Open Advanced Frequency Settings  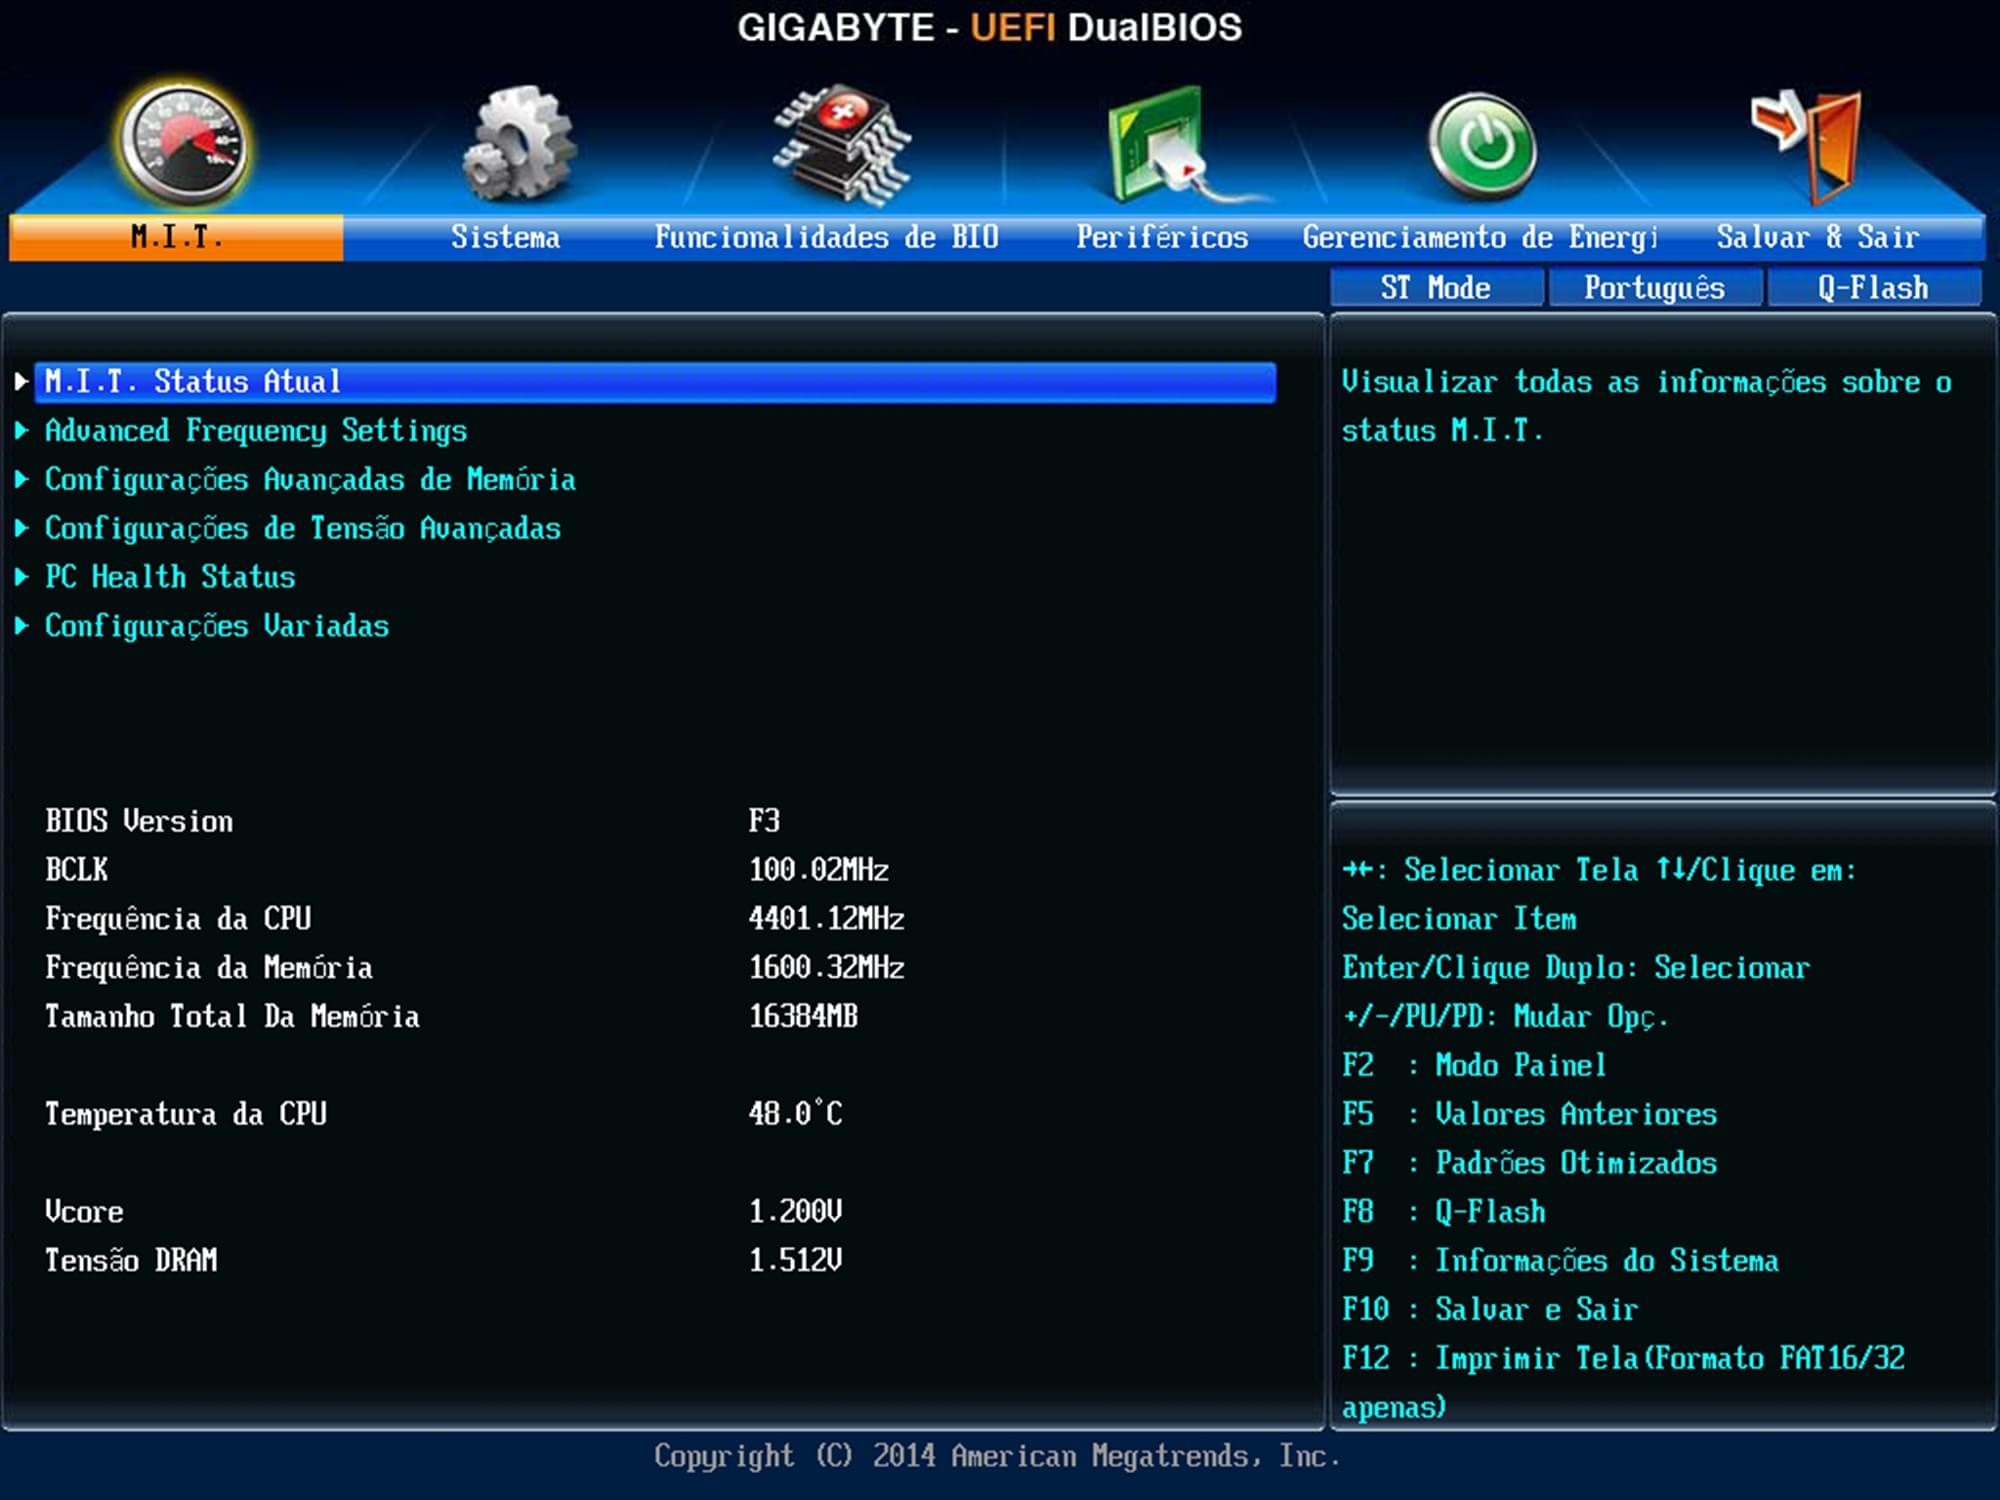point(256,431)
